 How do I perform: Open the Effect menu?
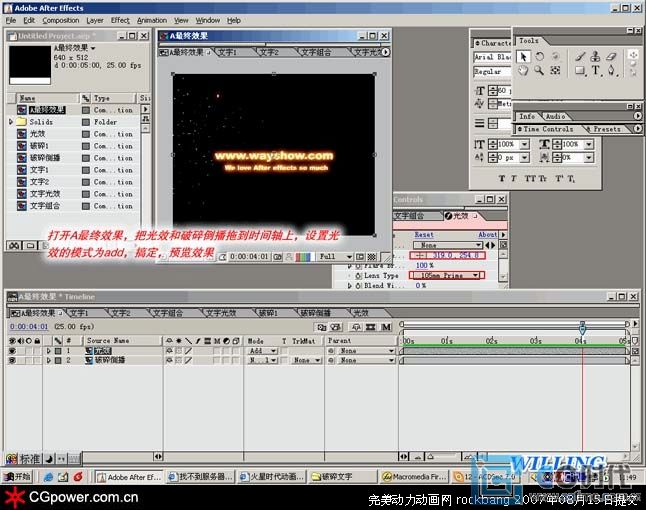pos(120,20)
